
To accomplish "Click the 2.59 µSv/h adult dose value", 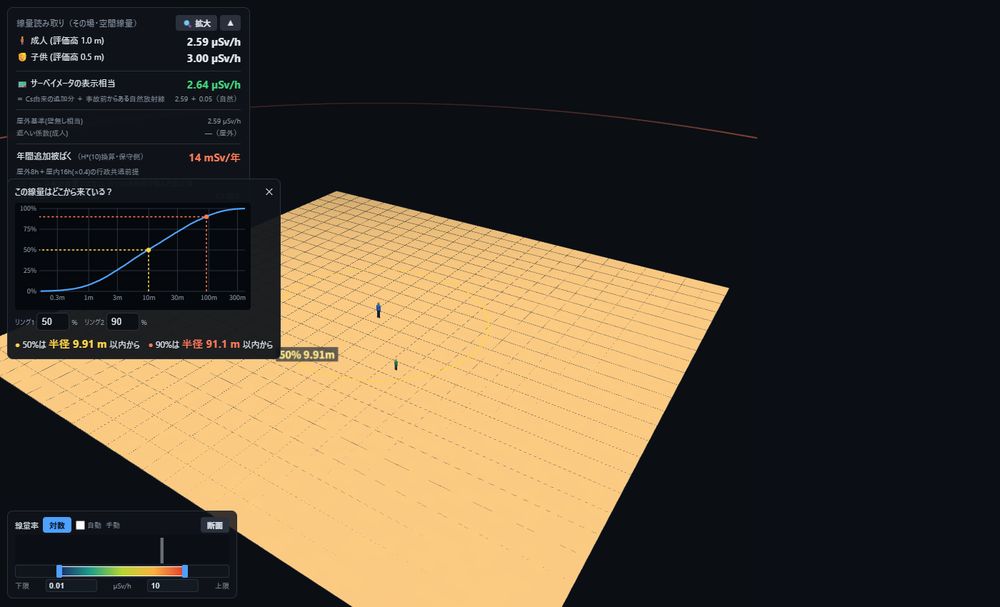I will [214, 42].
